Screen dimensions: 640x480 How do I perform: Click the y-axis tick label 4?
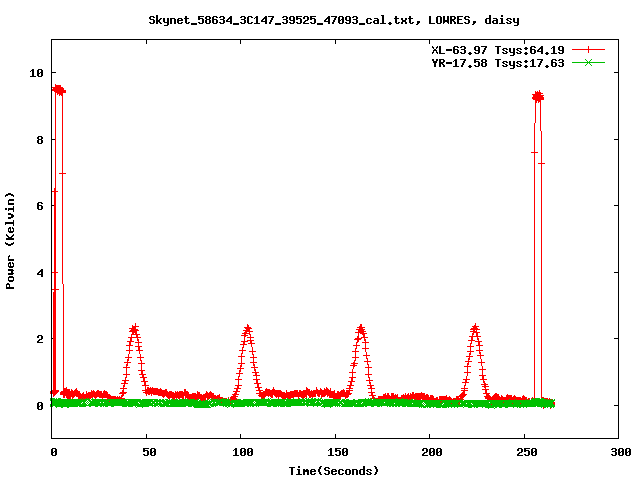coord(40,273)
